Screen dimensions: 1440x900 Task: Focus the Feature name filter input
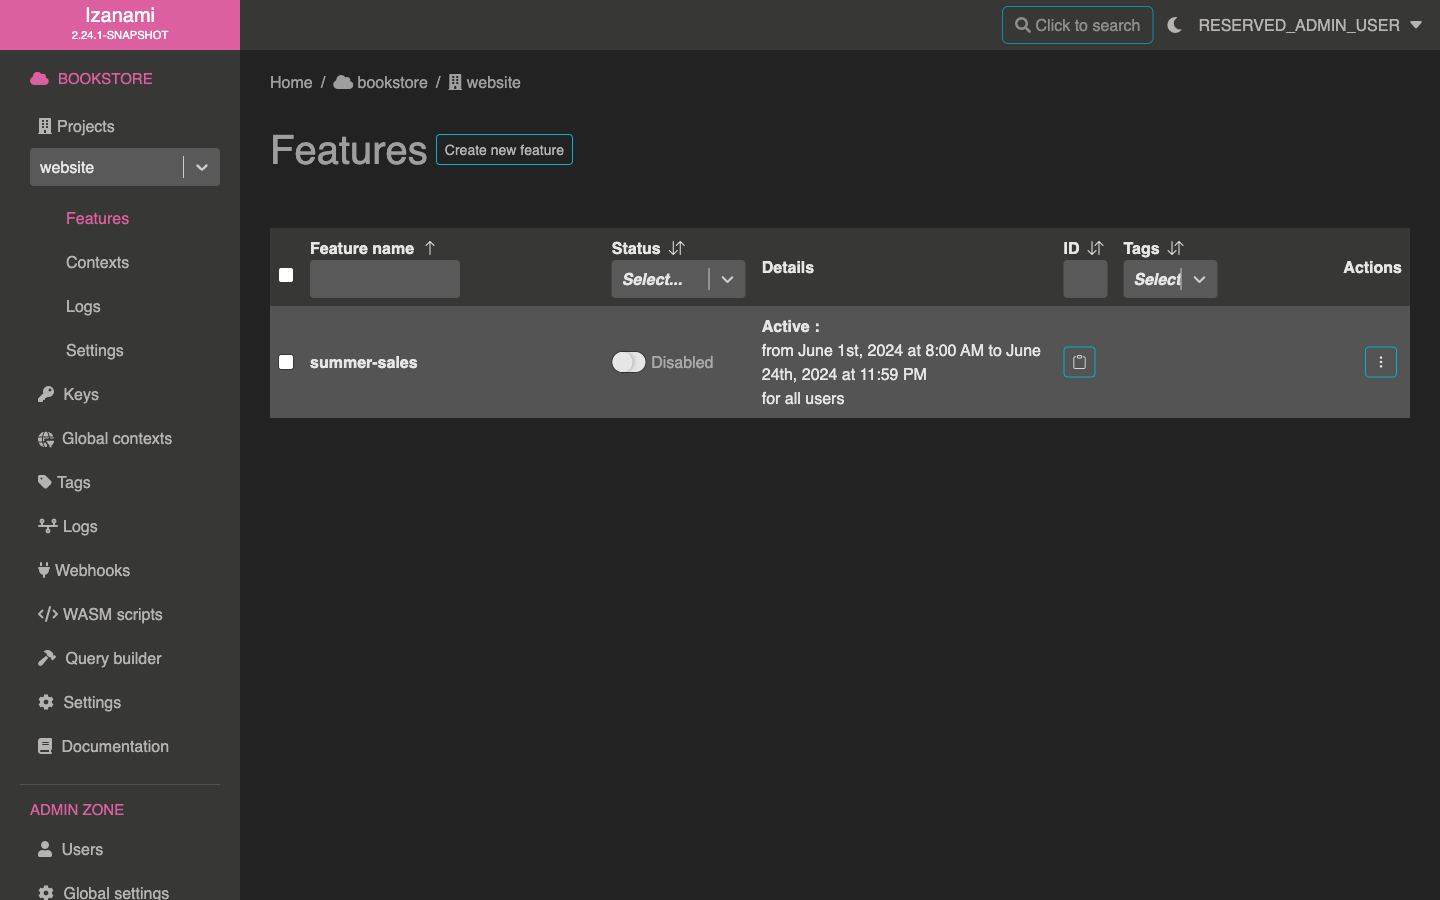click(x=385, y=279)
